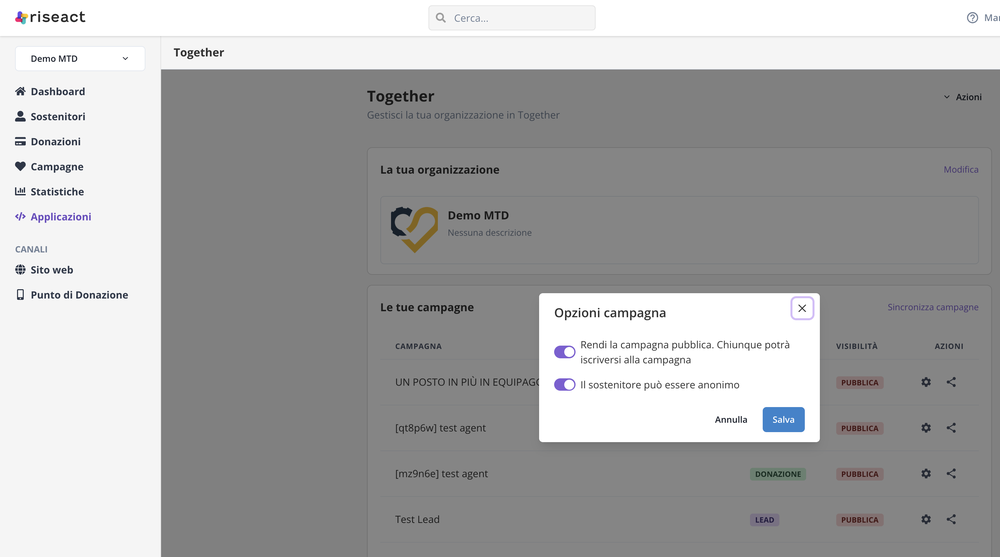Click Sincronizza campagne link
Viewport: 1000px width, 557px height.
(x=932, y=307)
